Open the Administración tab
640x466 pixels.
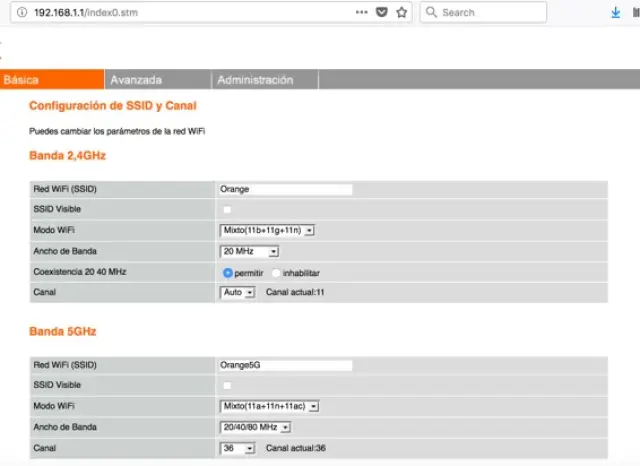pyautogui.click(x=255, y=80)
